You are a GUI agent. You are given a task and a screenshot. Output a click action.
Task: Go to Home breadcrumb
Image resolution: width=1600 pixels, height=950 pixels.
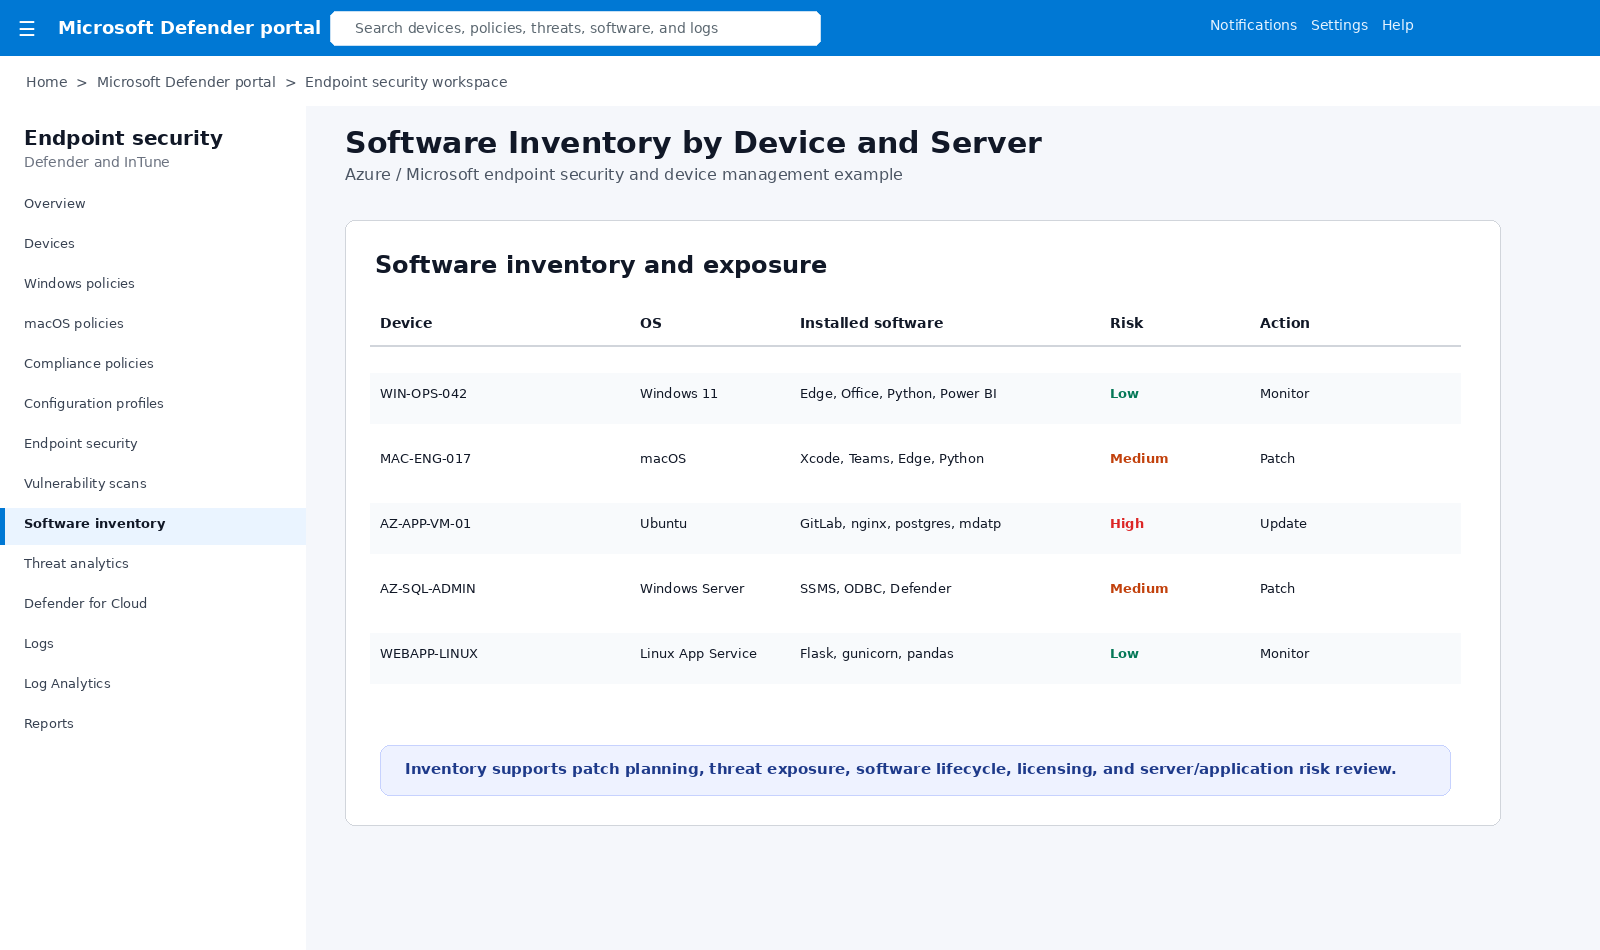[47, 82]
